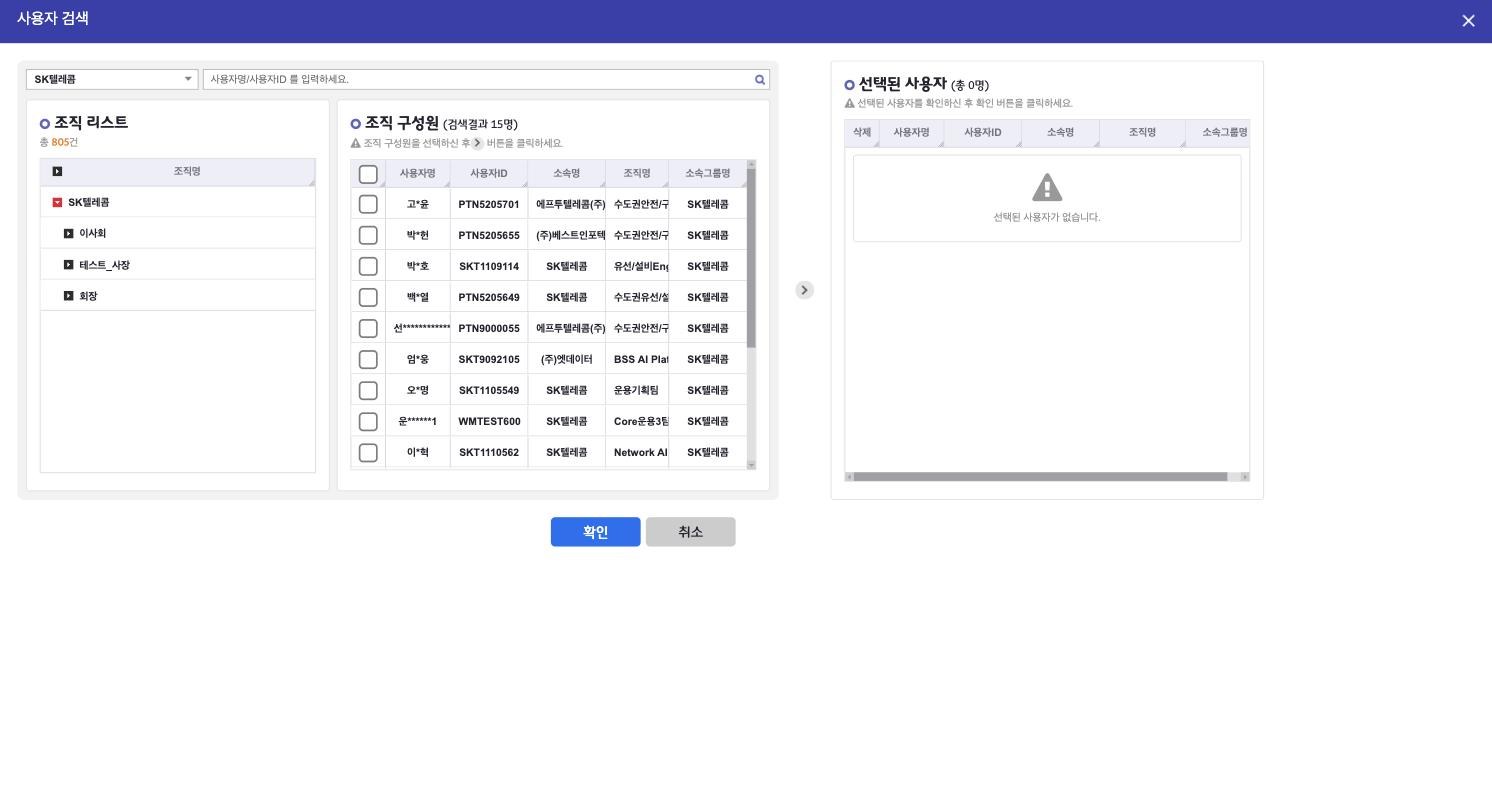Mark the checkbox for user 오*명
1492x812 pixels.
pos(368,390)
